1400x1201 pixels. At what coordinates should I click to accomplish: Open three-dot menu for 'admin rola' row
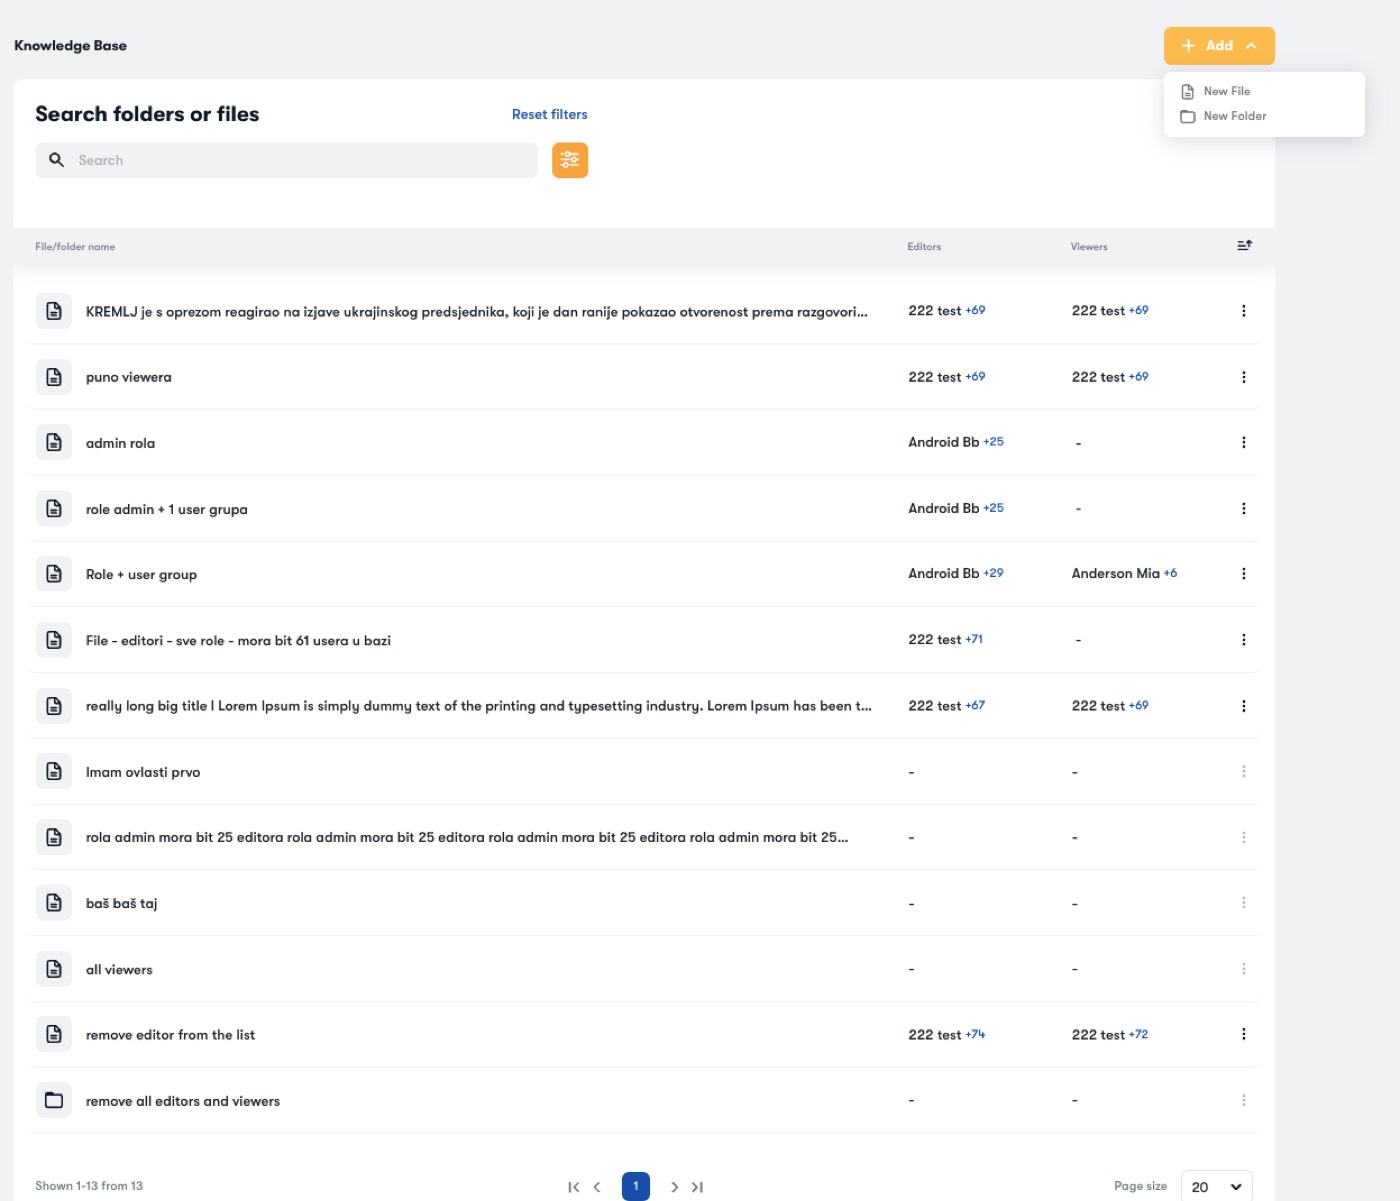pyautogui.click(x=1244, y=442)
